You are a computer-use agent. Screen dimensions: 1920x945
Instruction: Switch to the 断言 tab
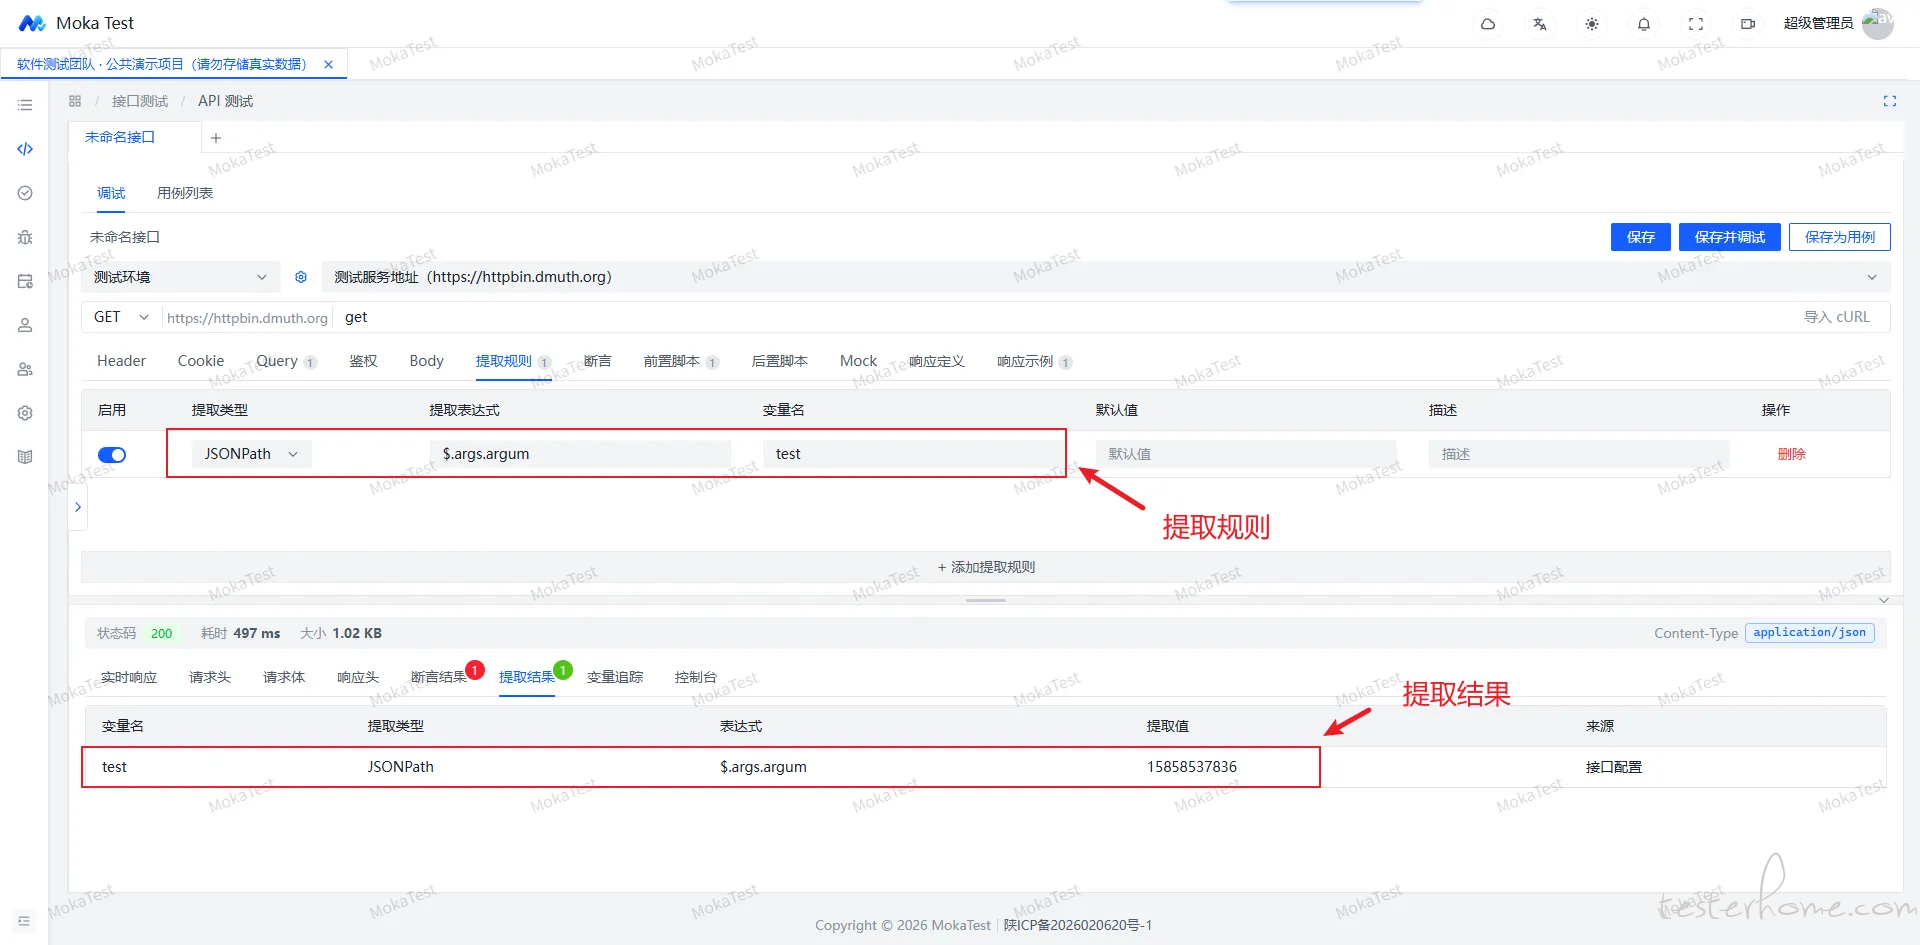597,361
